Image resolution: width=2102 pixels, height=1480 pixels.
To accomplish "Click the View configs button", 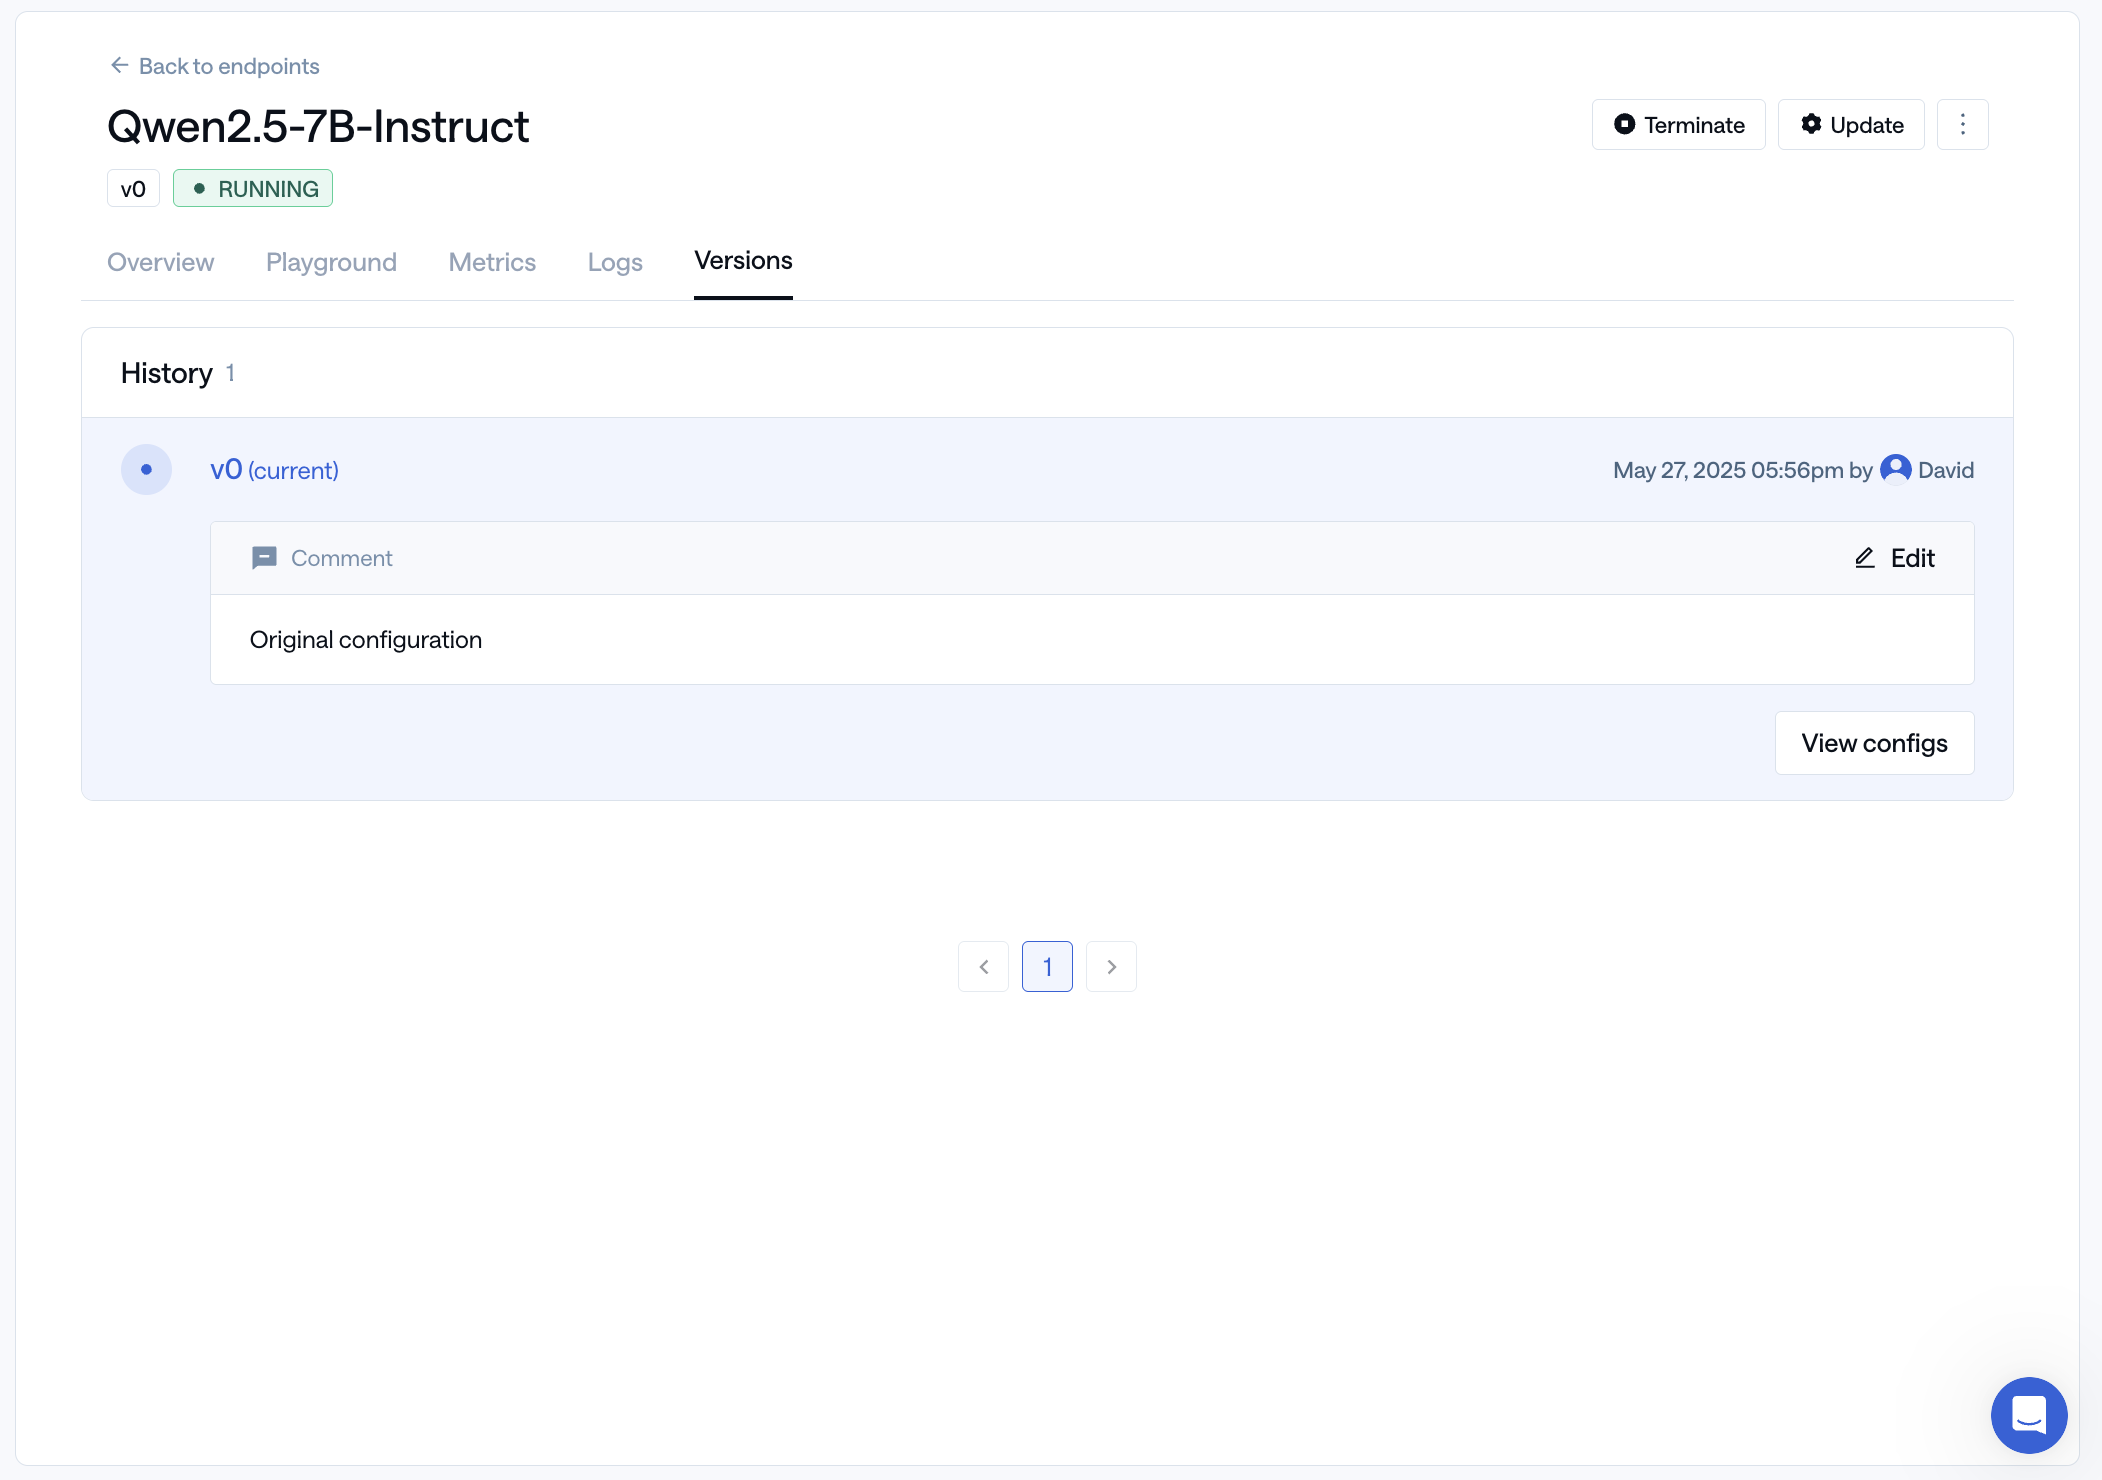I will [1874, 742].
